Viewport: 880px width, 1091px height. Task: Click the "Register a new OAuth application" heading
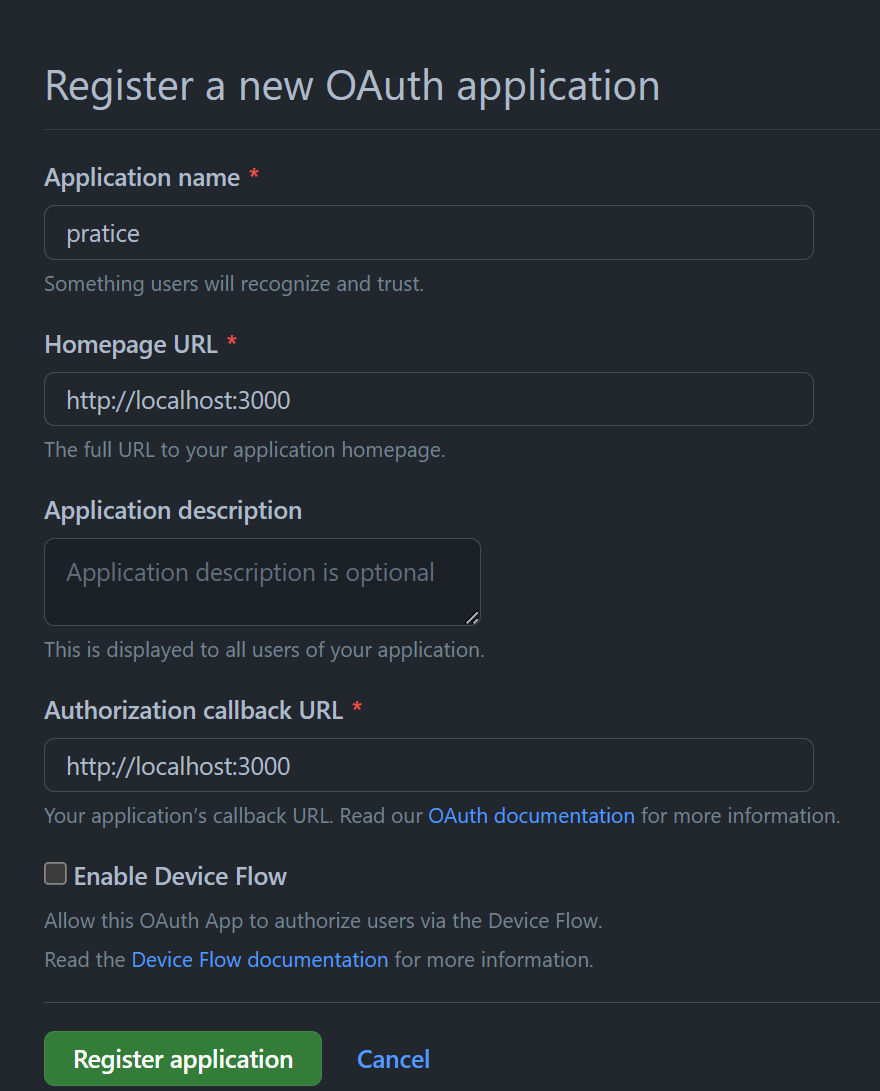coord(352,86)
